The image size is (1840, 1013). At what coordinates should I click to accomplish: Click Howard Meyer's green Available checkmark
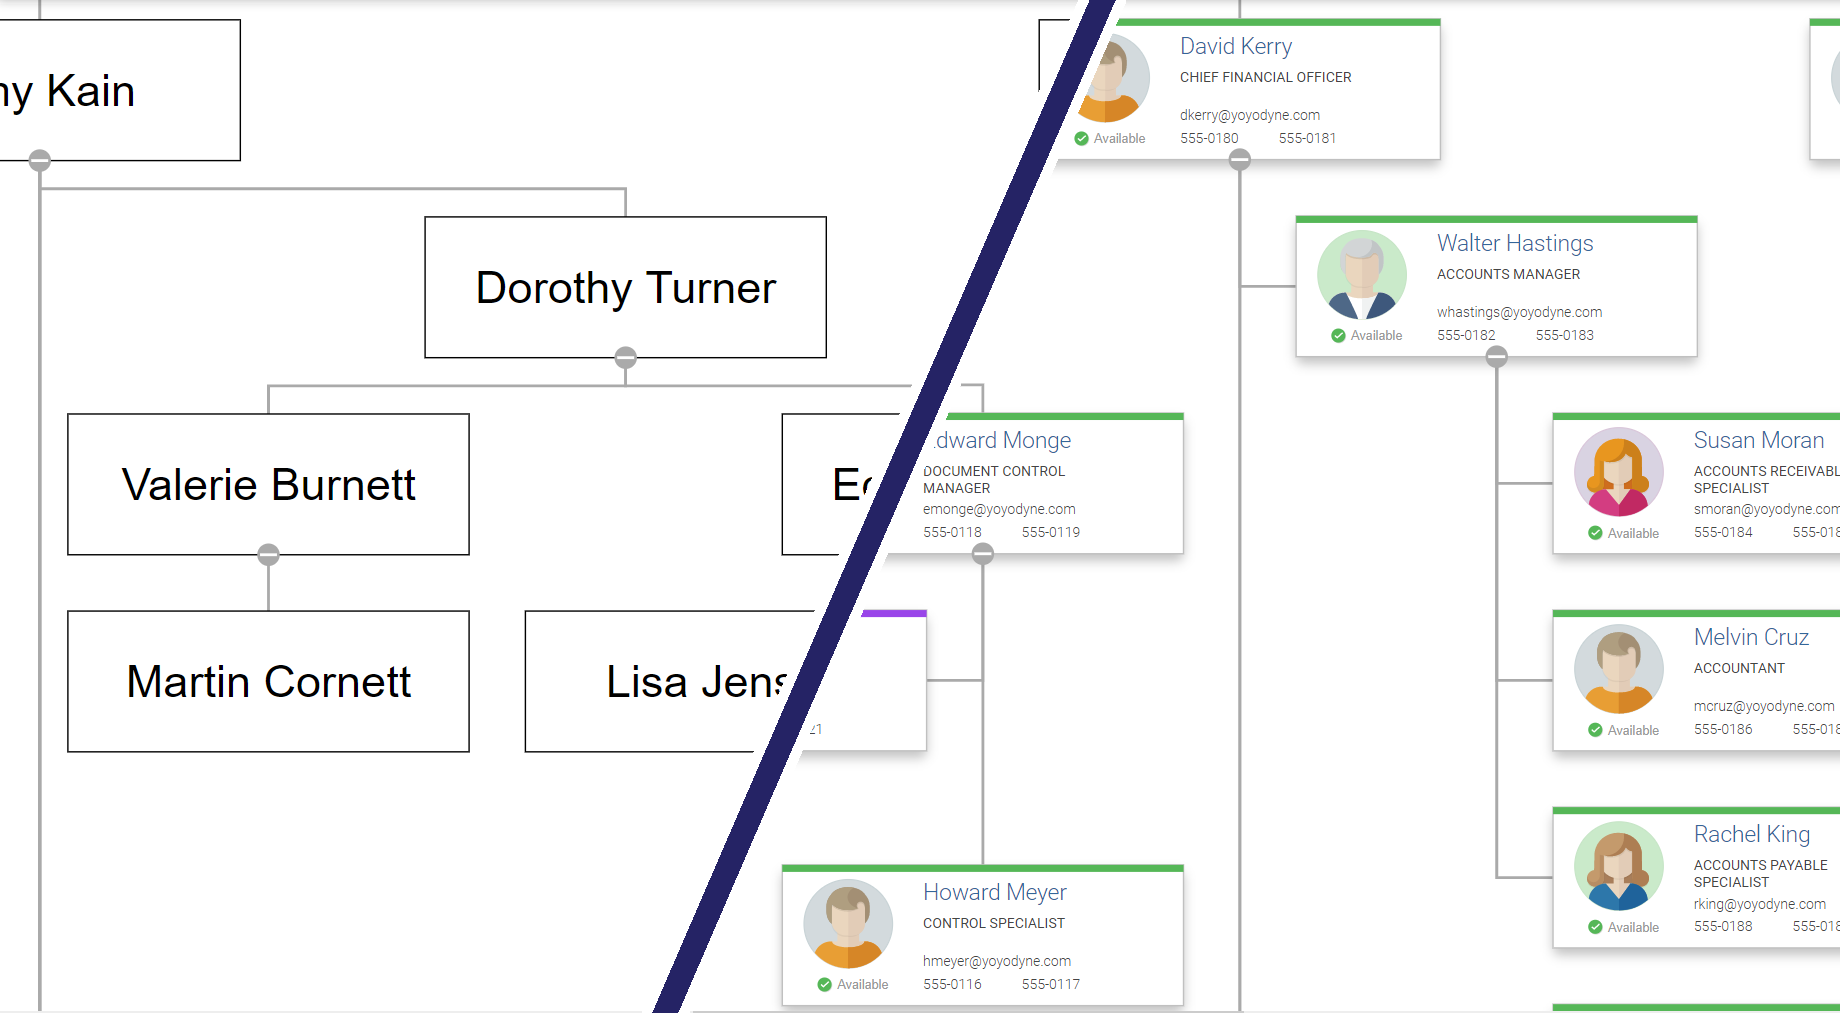[824, 985]
